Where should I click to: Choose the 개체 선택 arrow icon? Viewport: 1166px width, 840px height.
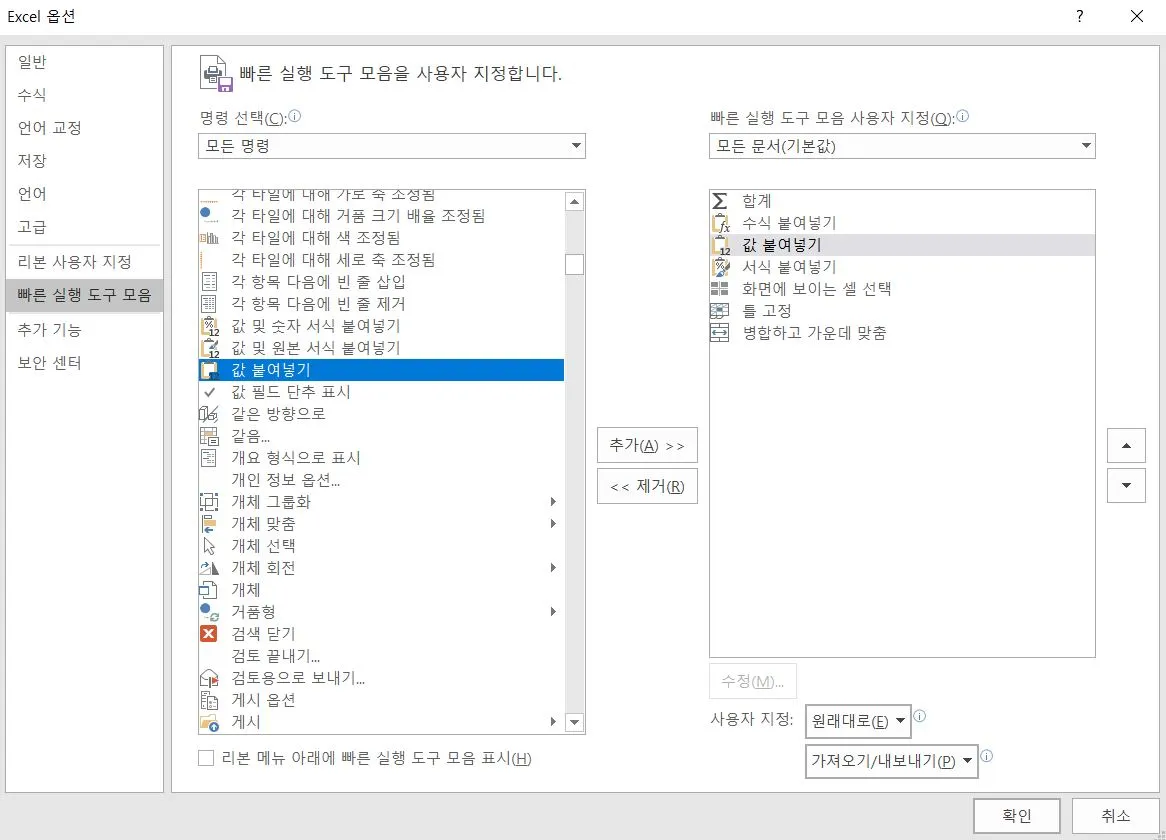[209, 545]
